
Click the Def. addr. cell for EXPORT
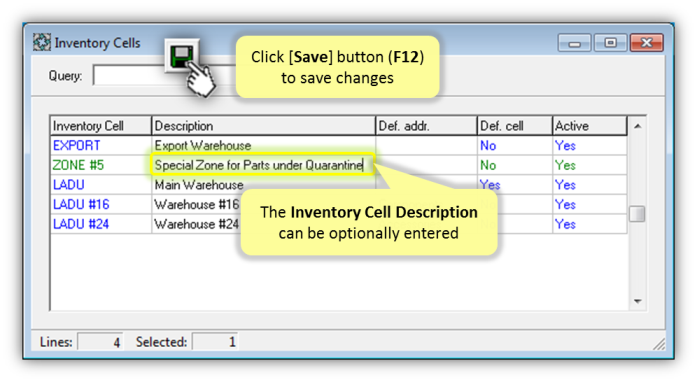[426, 145]
